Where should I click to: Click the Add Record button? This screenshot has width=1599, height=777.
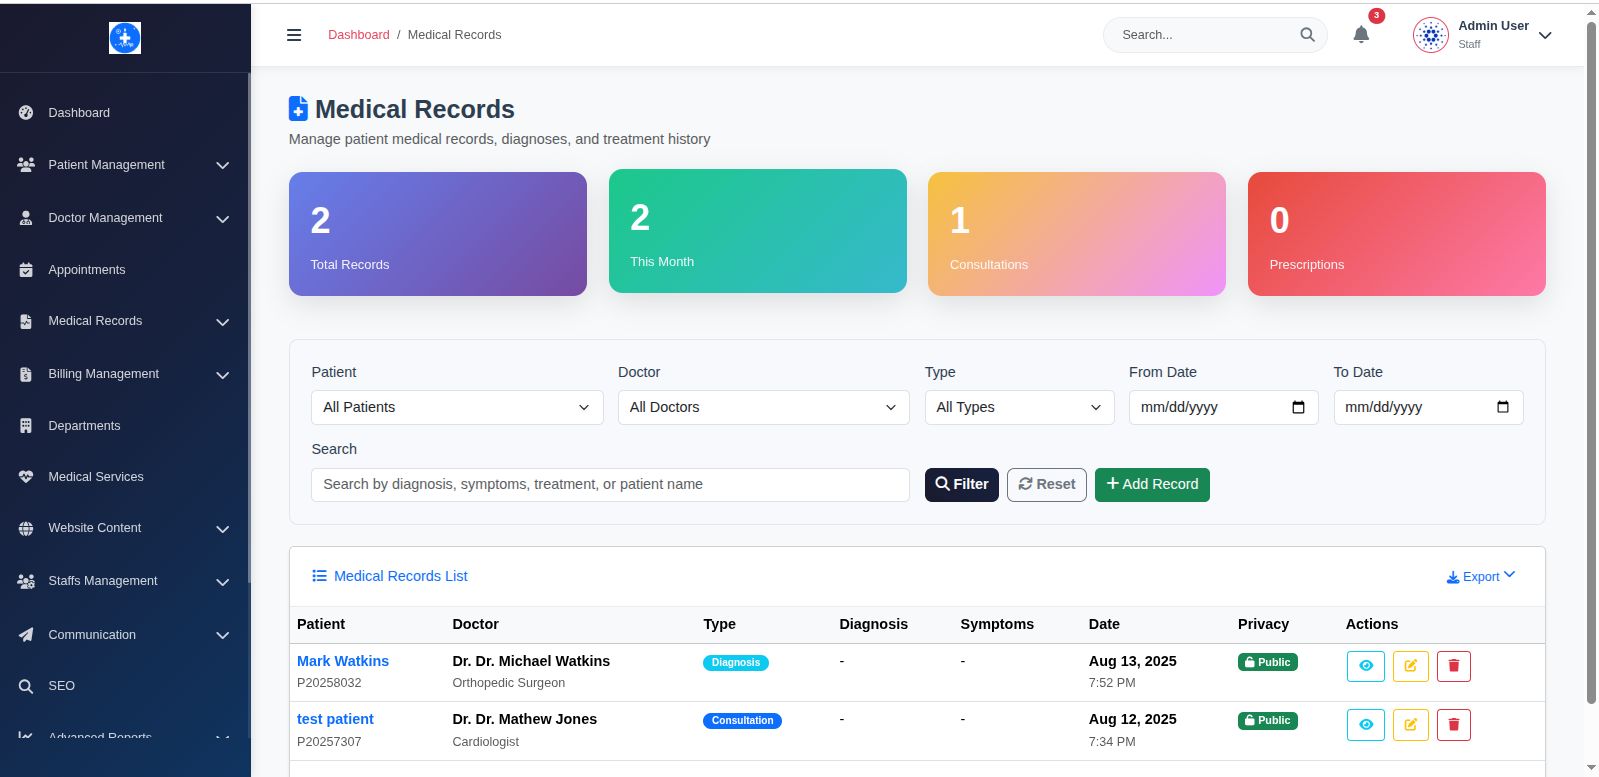click(x=1152, y=484)
